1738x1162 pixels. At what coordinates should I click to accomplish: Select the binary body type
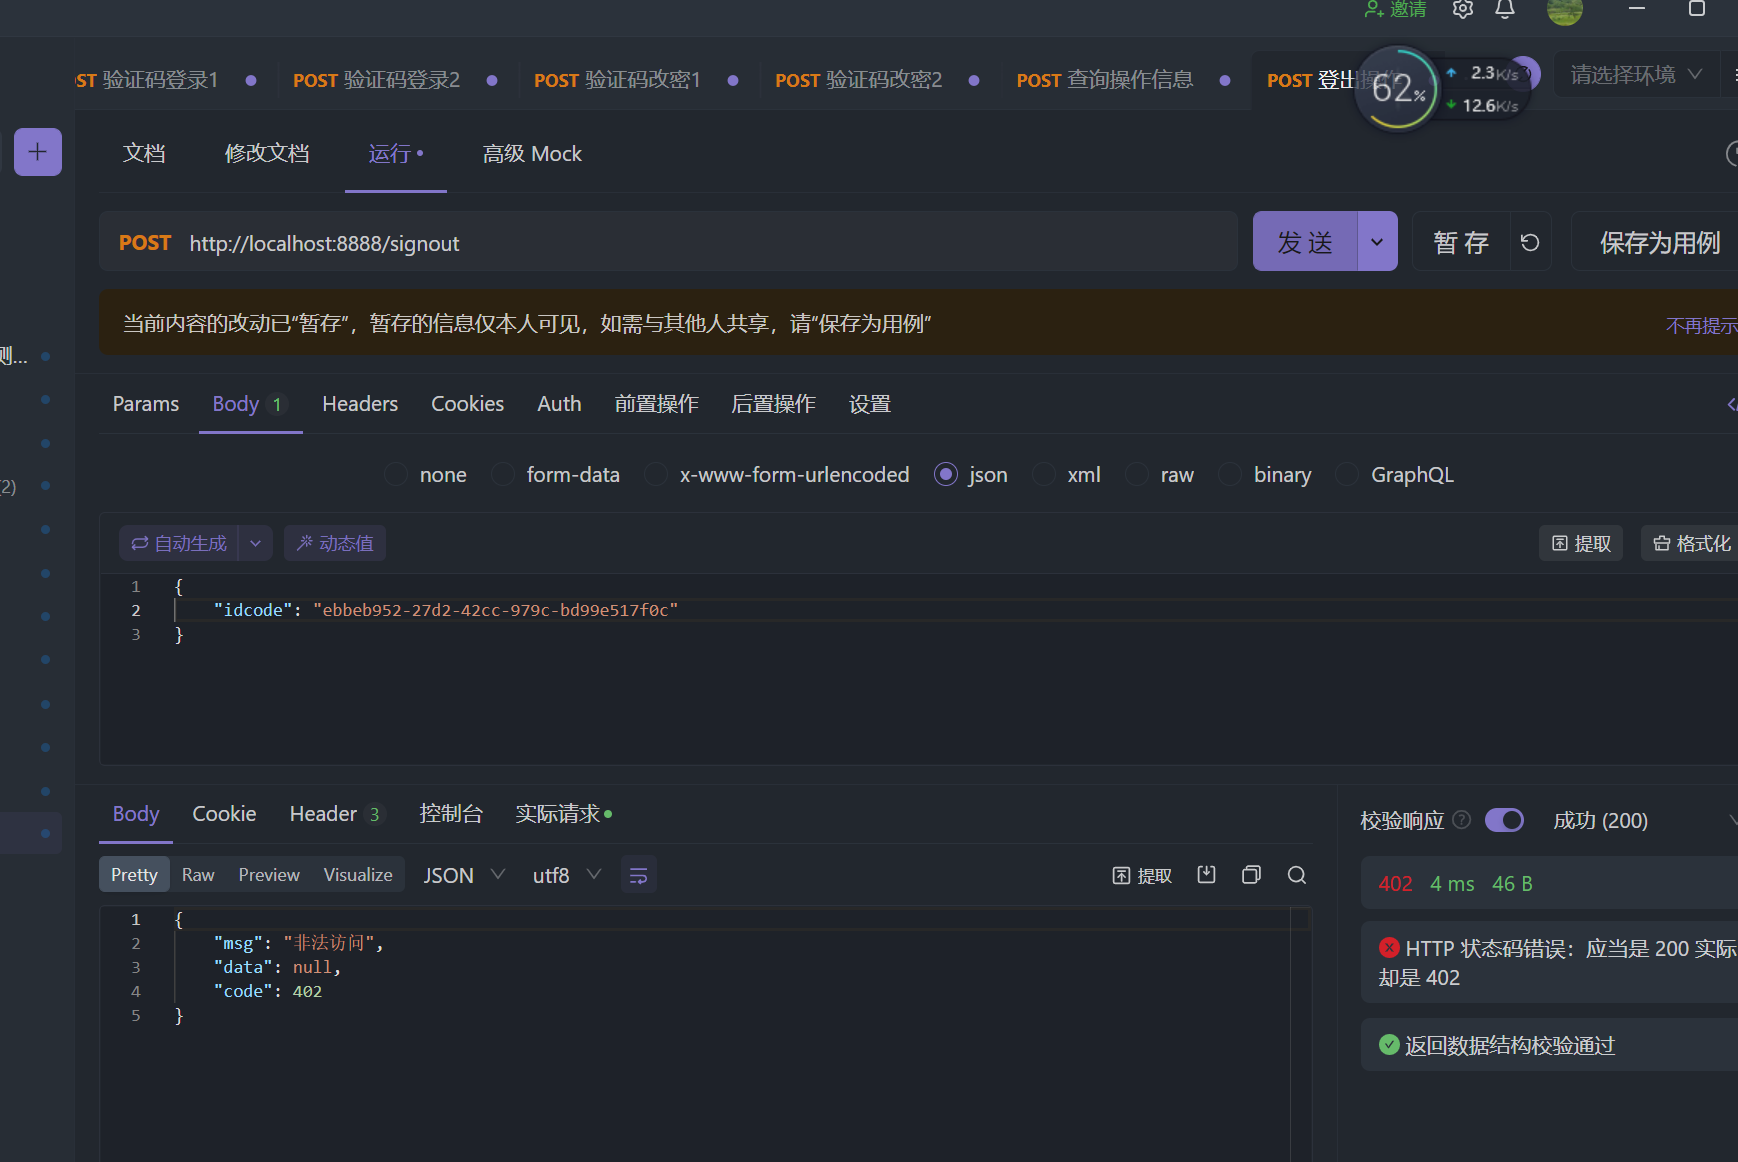tap(1265, 474)
